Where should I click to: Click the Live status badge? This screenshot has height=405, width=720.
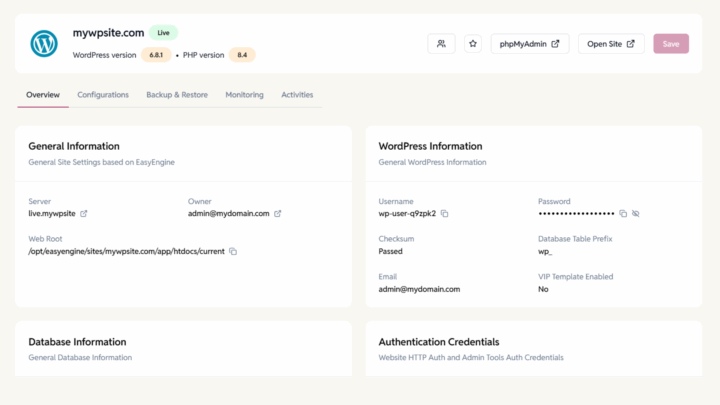163,33
